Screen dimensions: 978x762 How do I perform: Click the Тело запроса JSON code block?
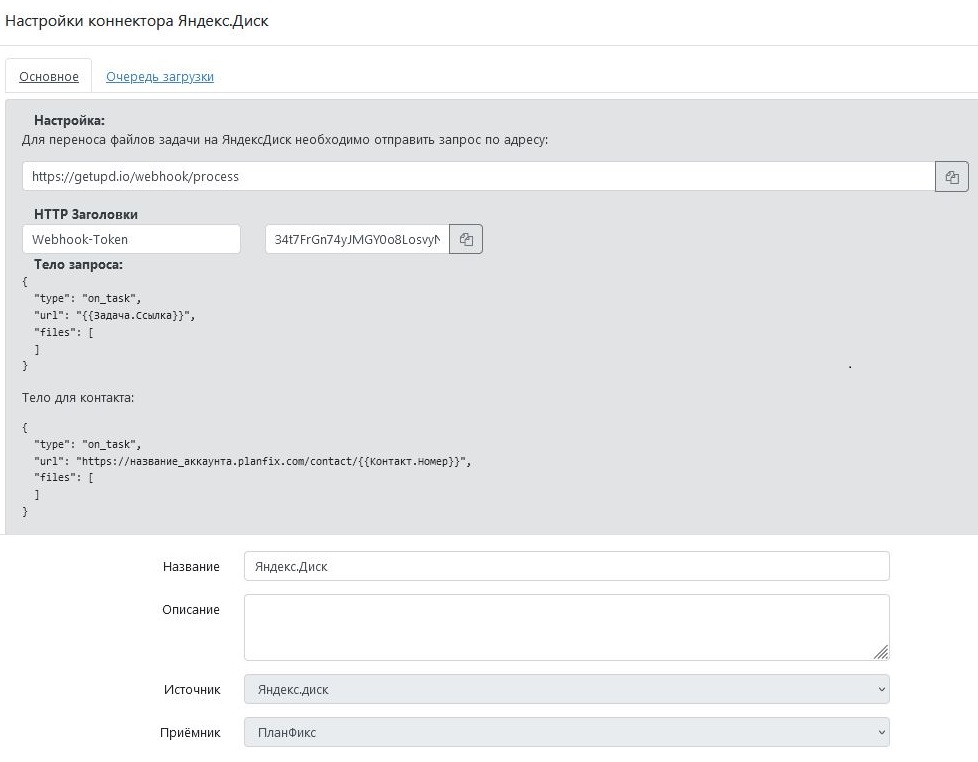coord(109,324)
